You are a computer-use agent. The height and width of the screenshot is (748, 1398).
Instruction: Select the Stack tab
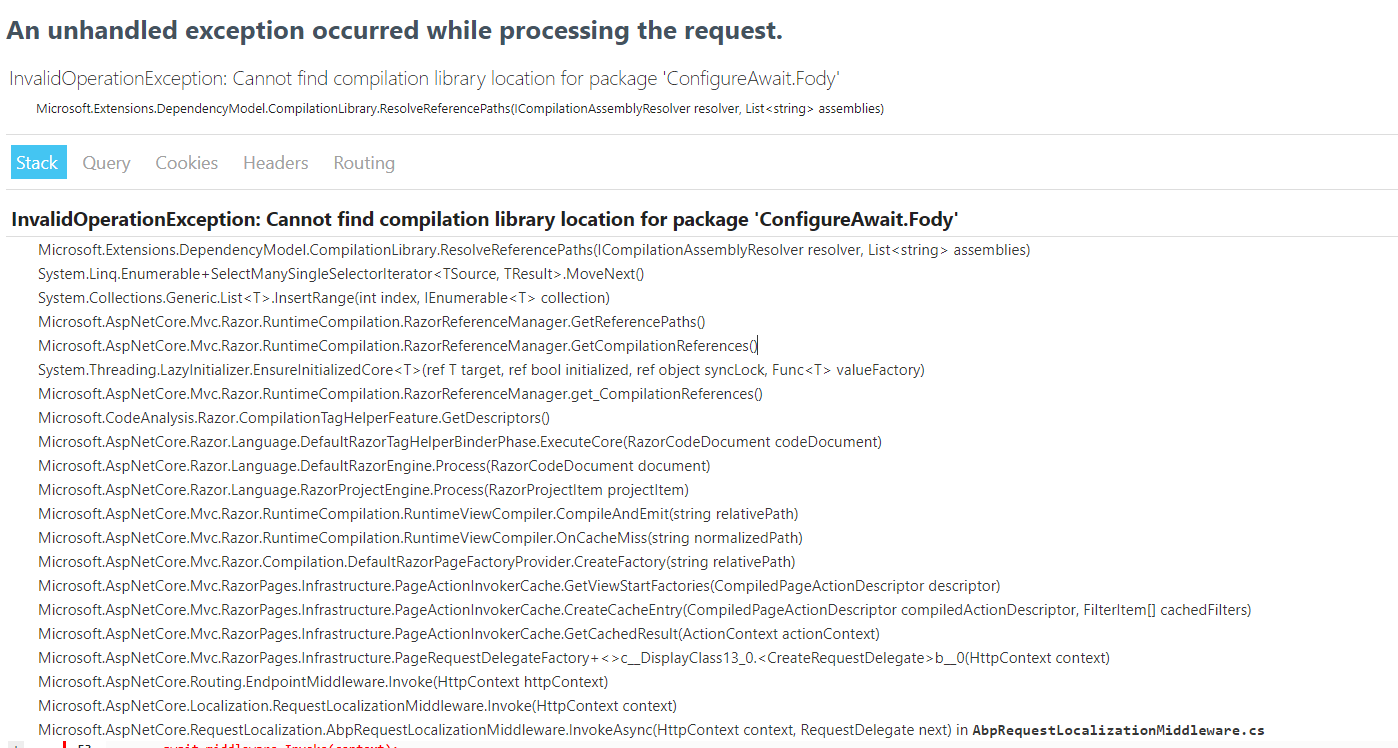click(38, 161)
